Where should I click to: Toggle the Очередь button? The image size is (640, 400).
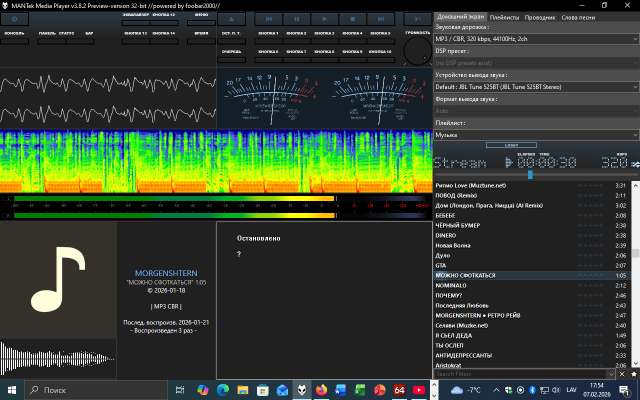pos(231,60)
